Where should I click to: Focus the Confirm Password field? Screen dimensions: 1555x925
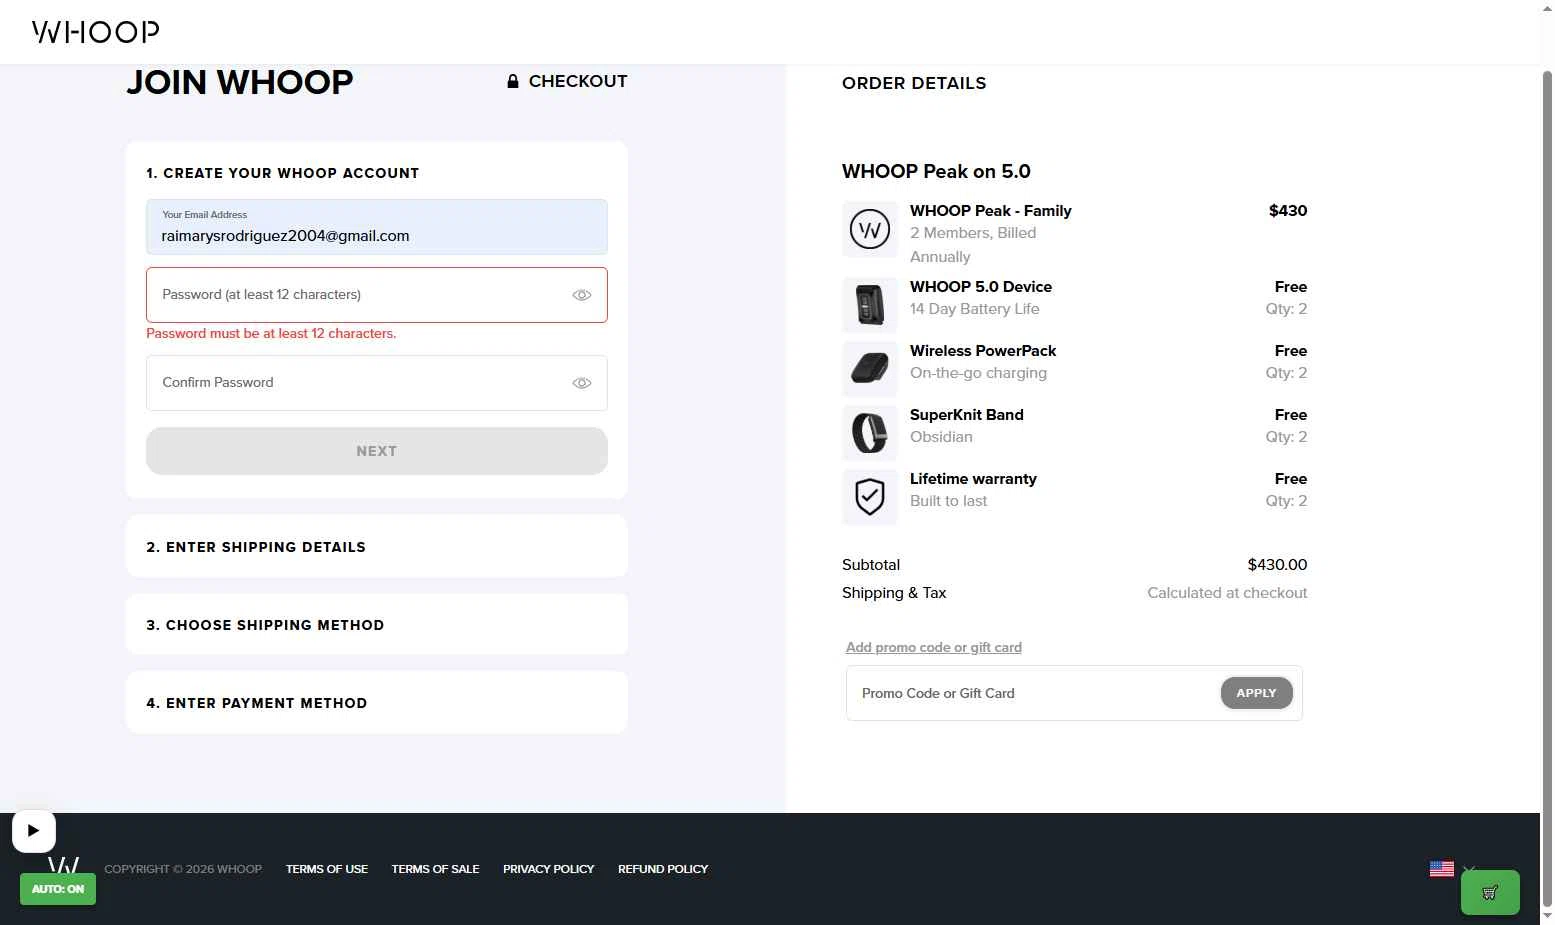[377, 383]
